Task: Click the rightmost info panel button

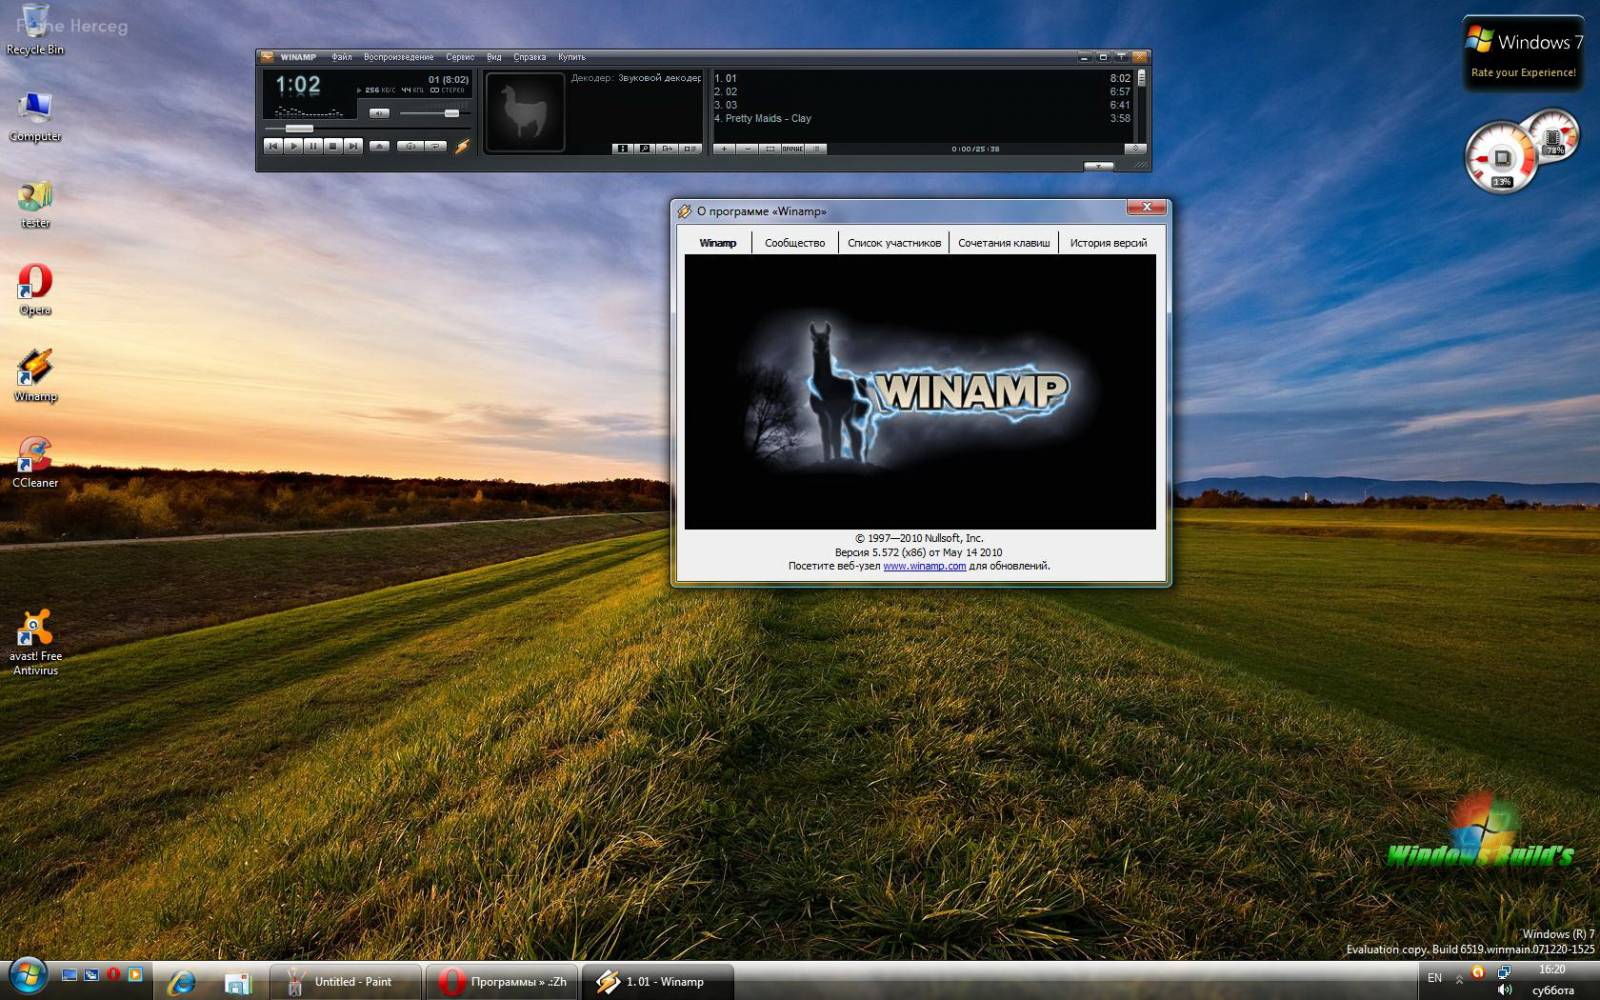Action: pos(690,148)
